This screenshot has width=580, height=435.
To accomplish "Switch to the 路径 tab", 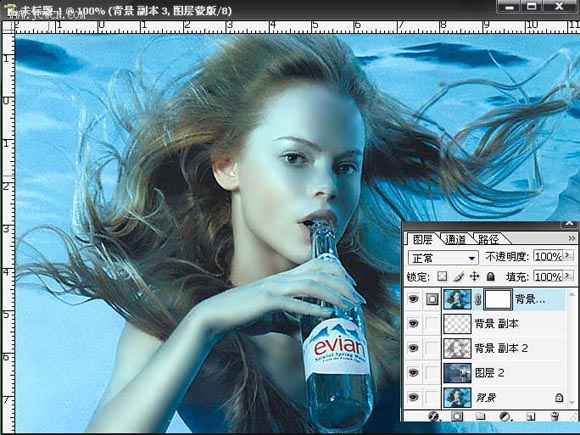I will click(x=488, y=239).
